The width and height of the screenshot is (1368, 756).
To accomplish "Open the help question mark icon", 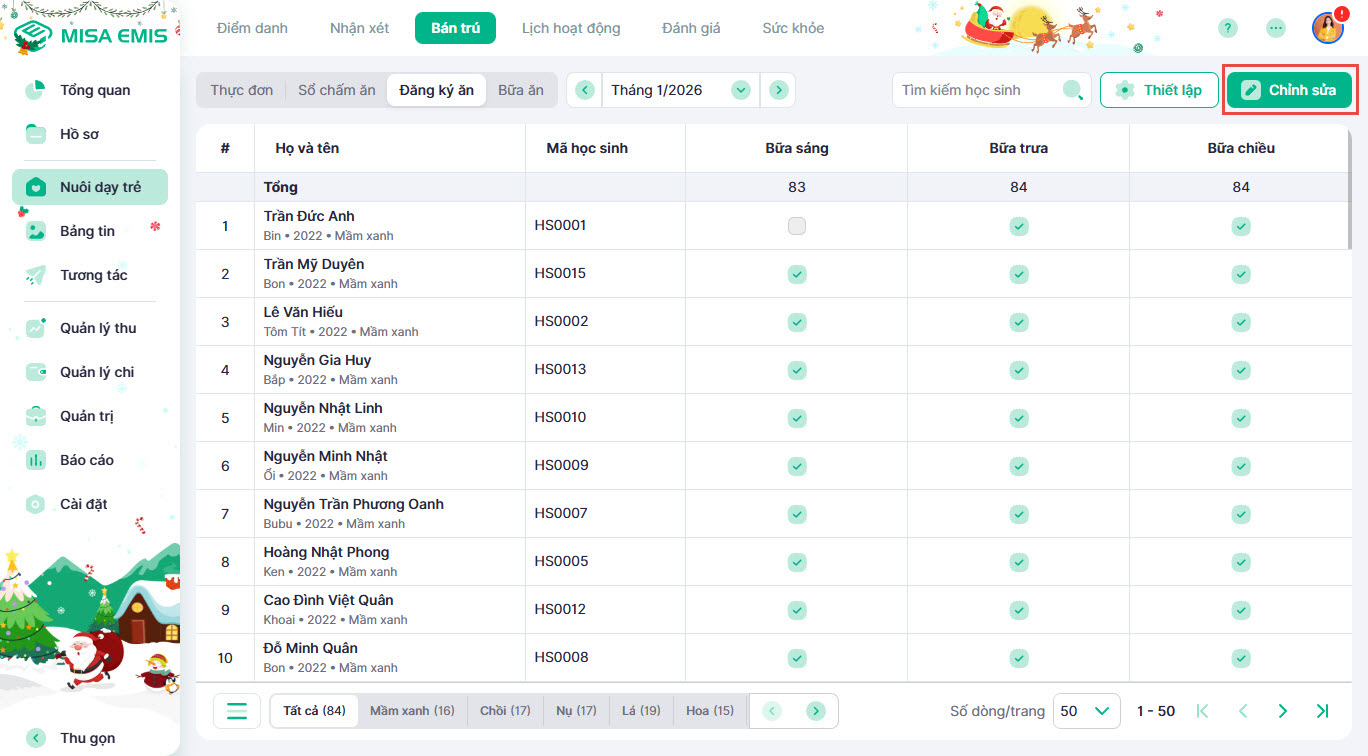I will click(x=1228, y=28).
